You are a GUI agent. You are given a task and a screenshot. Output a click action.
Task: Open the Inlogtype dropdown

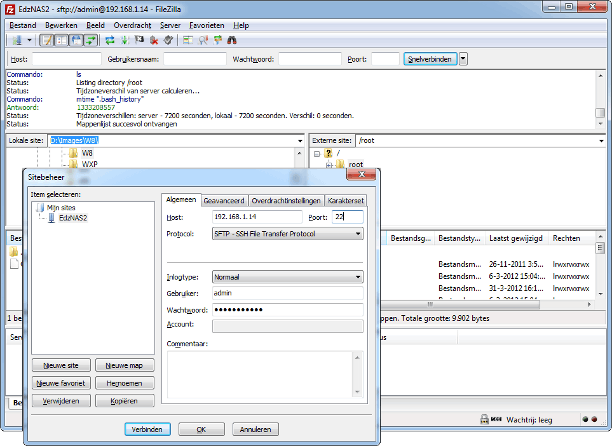(288, 277)
